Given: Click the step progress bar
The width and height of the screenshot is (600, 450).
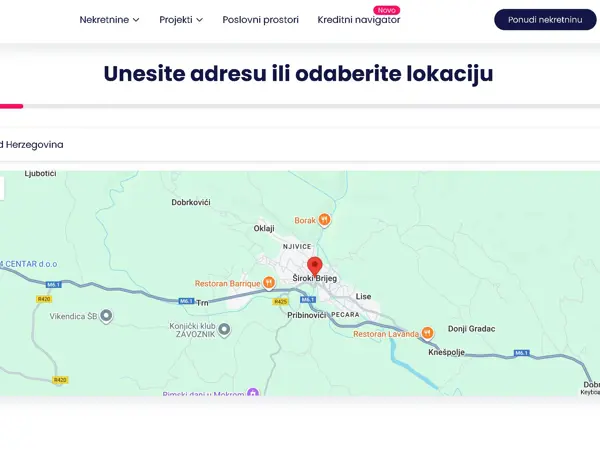Looking at the screenshot, I should click(x=300, y=106).
